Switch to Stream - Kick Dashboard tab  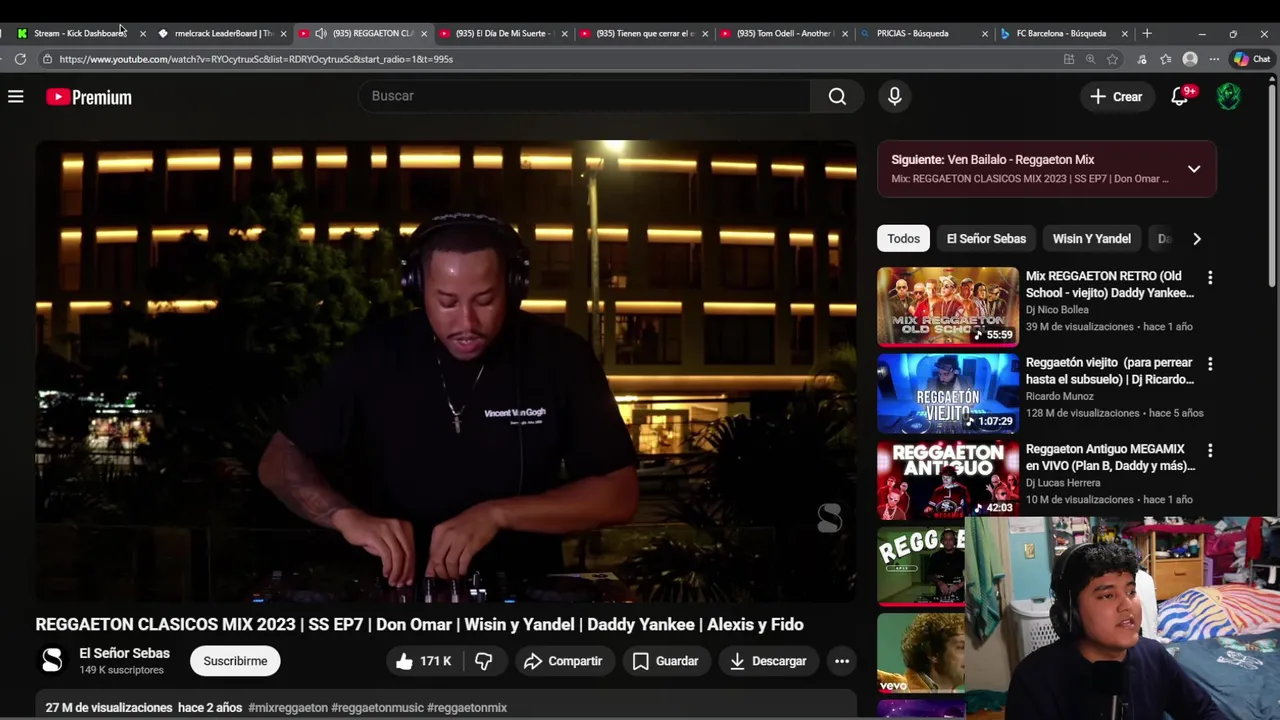[x=80, y=33]
